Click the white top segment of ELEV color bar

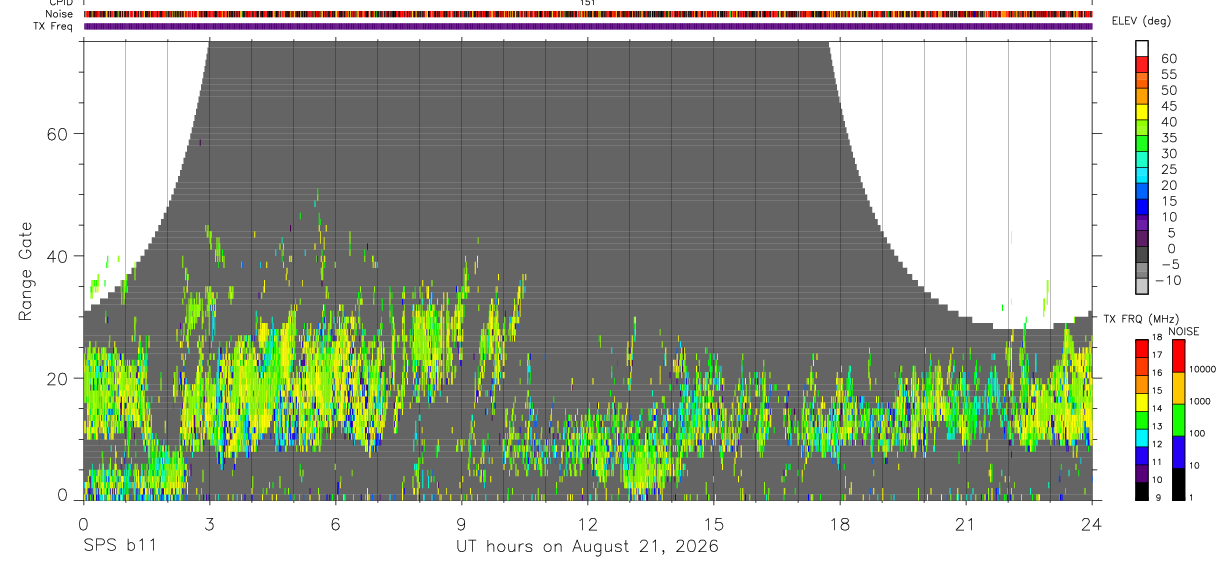click(x=1142, y=48)
